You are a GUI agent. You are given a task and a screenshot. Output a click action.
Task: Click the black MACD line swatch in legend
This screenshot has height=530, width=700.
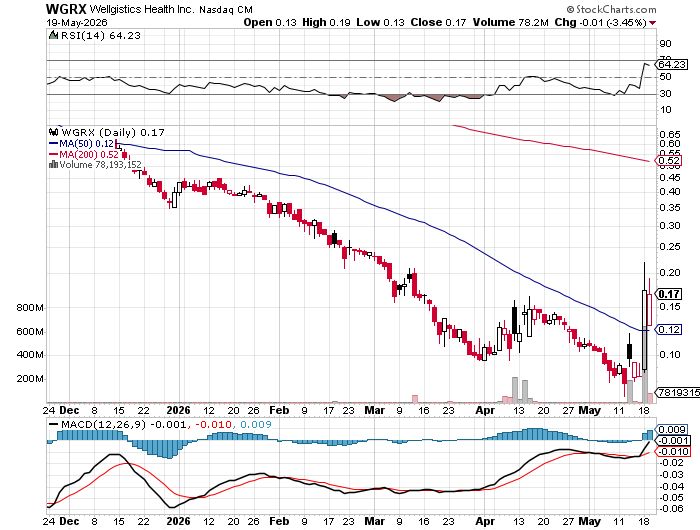click(x=54, y=424)
